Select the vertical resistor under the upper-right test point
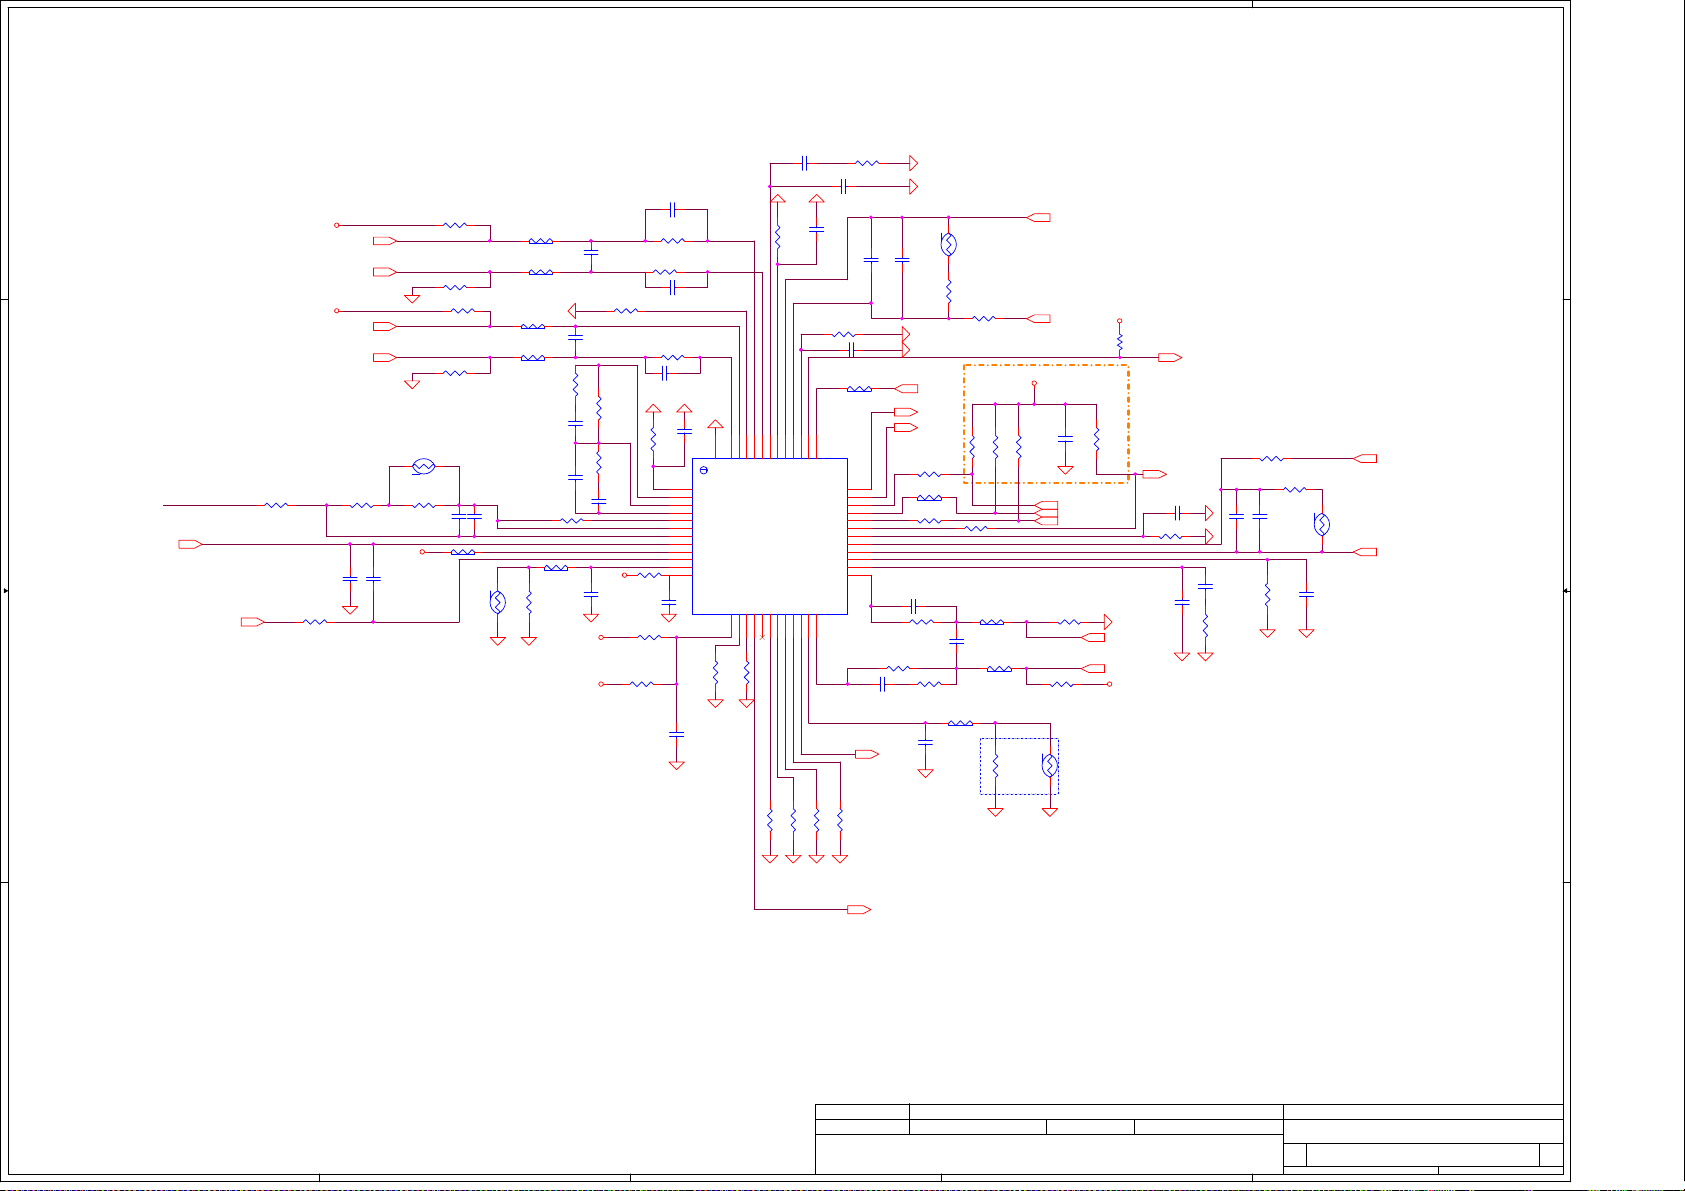This screenshot has height=1191, width=1685. tap(1119, 342)
